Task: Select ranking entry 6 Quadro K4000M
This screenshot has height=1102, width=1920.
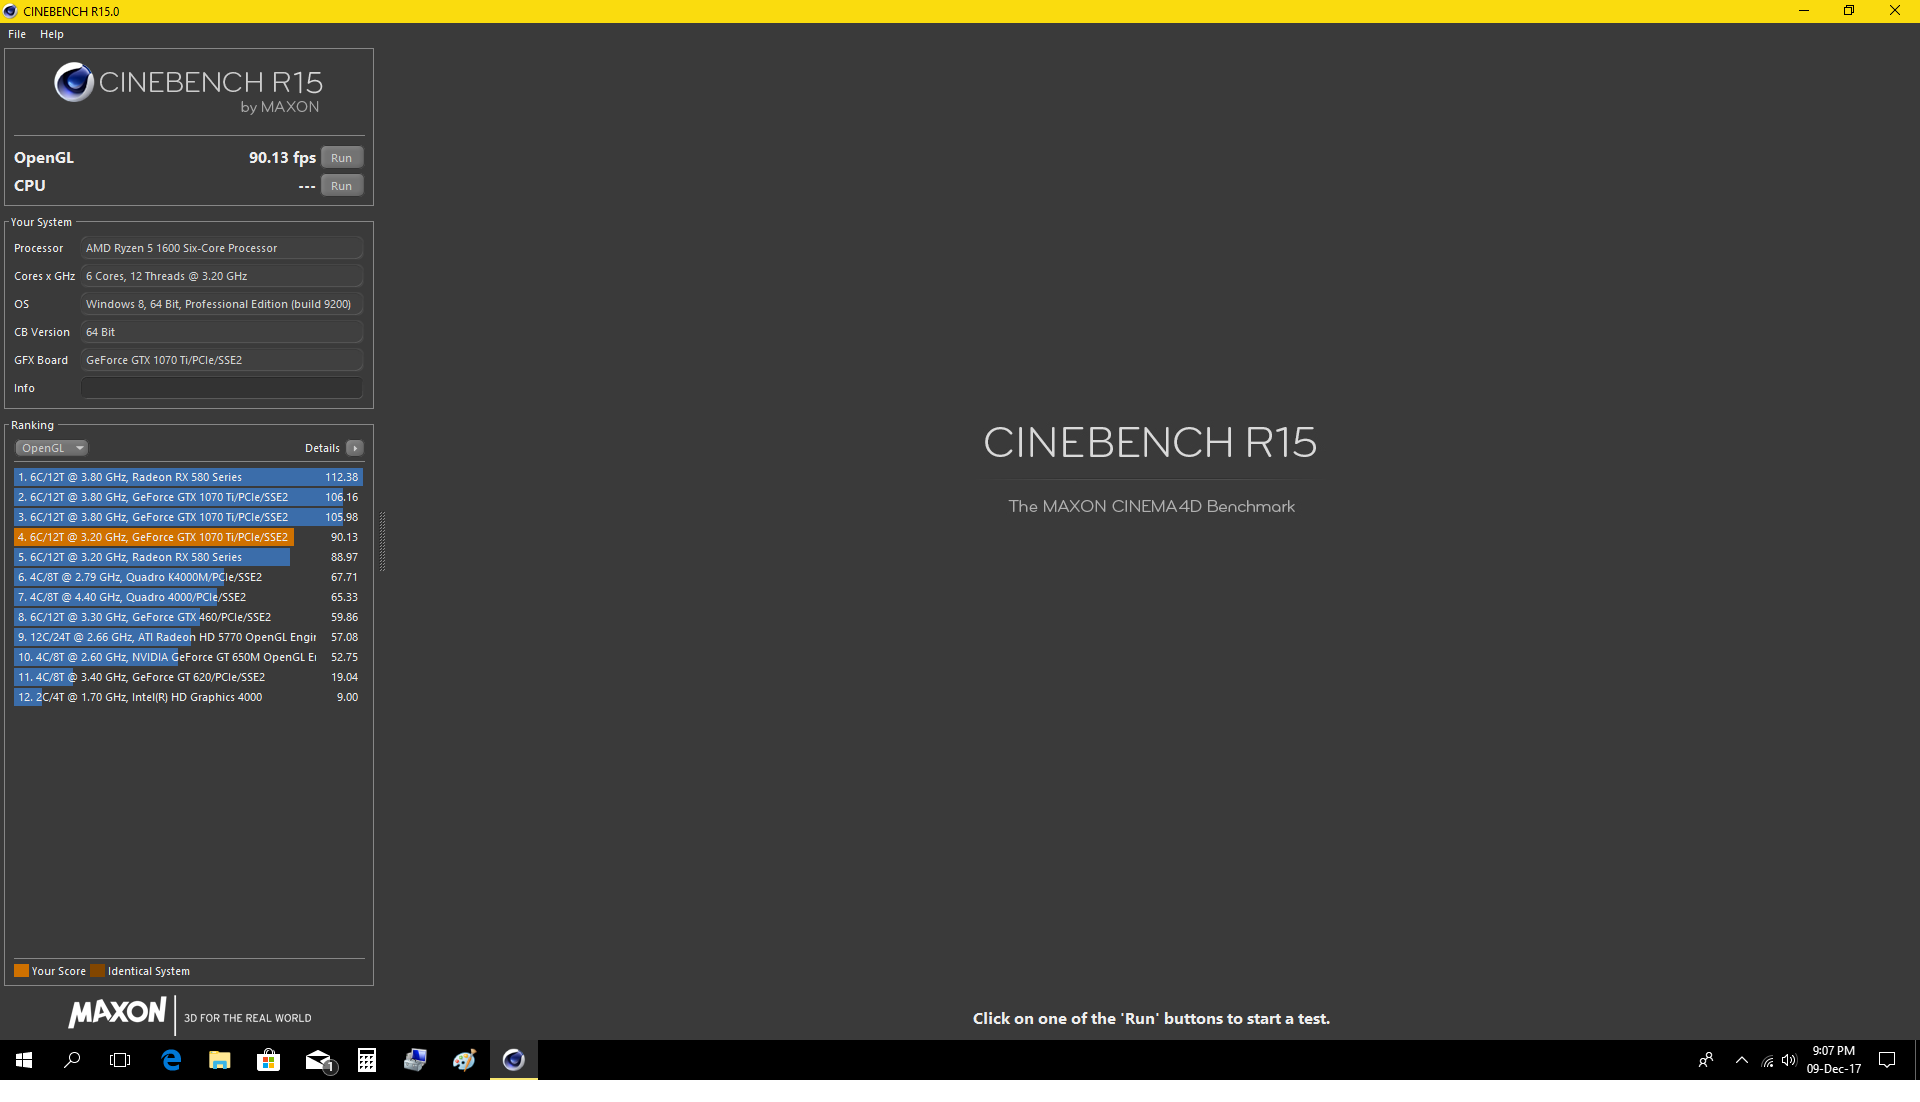Action: (x=188, y=577)
